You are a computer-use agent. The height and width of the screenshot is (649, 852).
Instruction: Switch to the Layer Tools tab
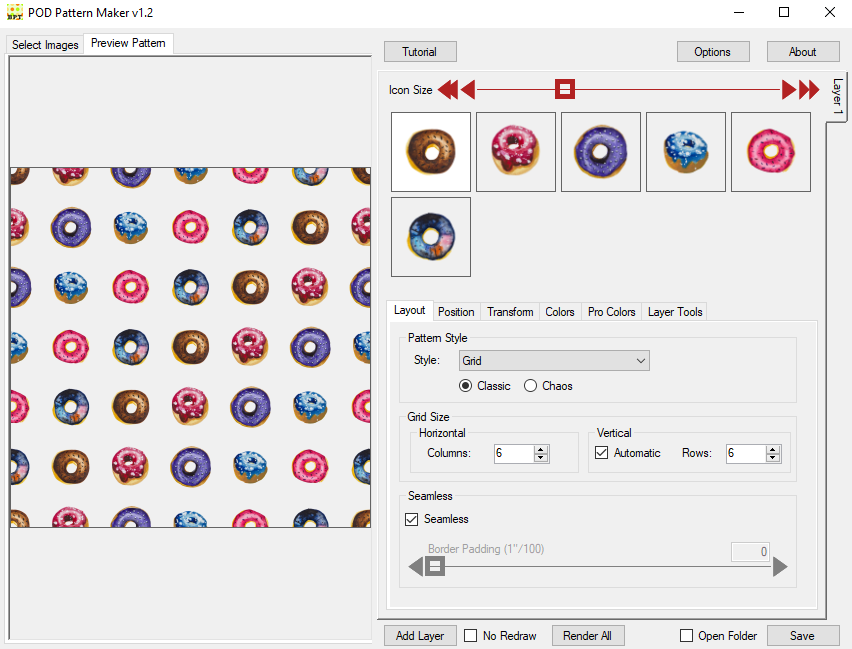pos(675,311)
